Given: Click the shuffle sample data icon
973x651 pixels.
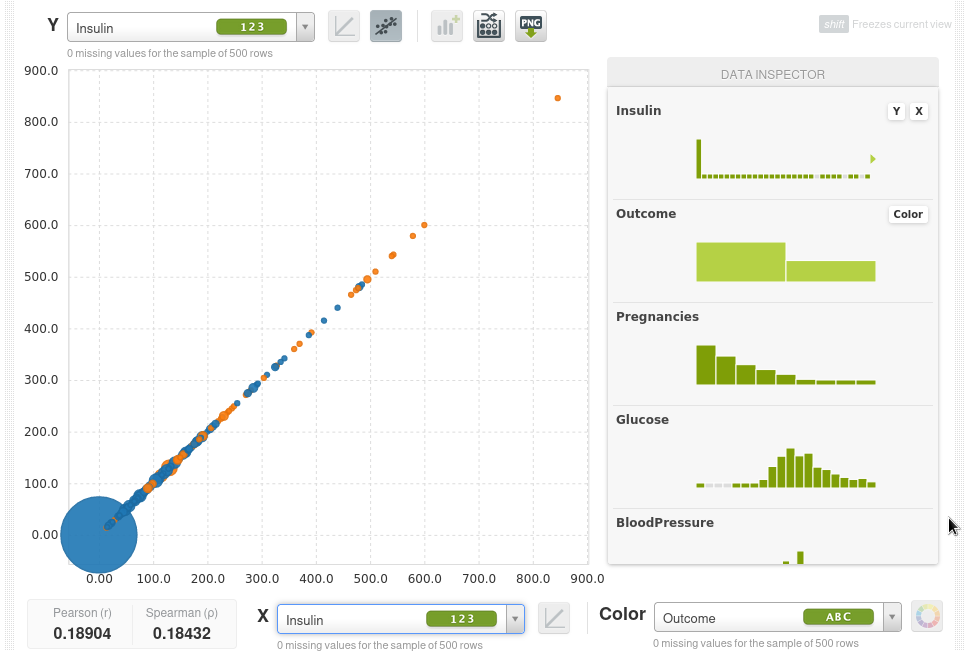Looking at the screenshot, I should coord(489,27).
